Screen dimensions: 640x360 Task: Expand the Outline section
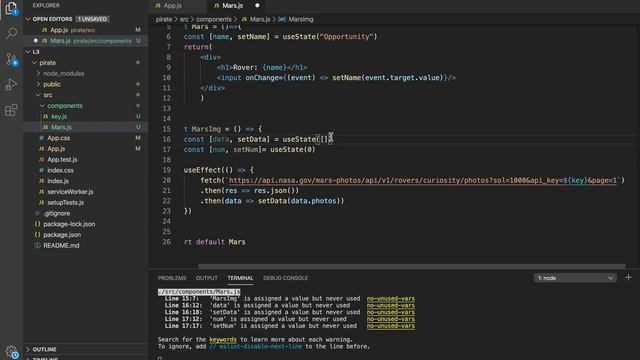coord(28,350)
